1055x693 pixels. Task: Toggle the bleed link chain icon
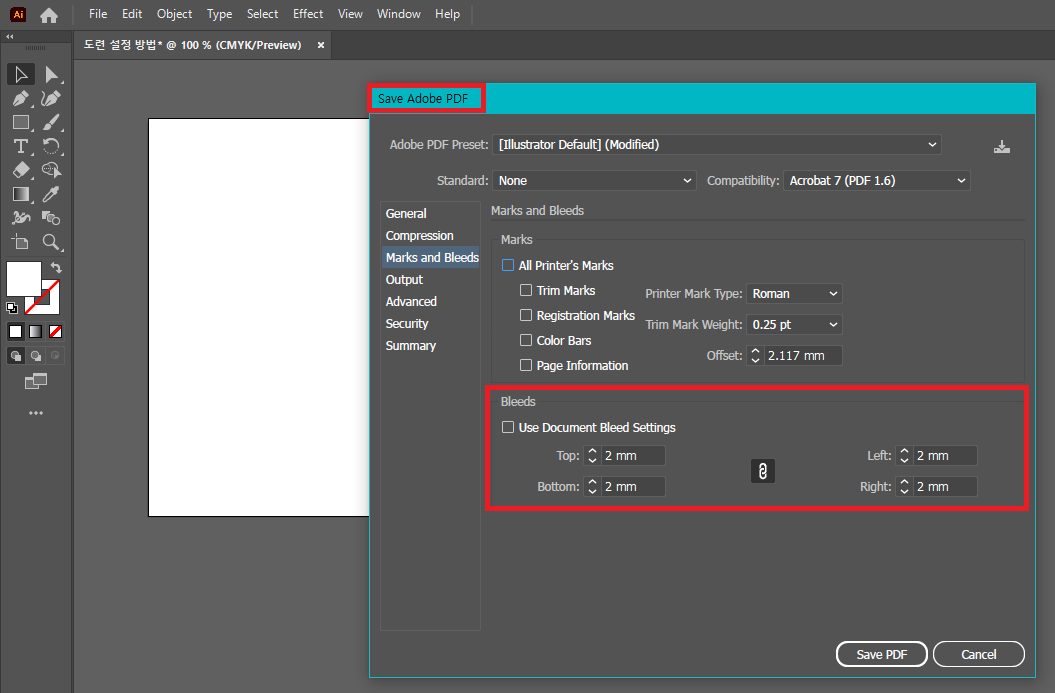point(762,471)
